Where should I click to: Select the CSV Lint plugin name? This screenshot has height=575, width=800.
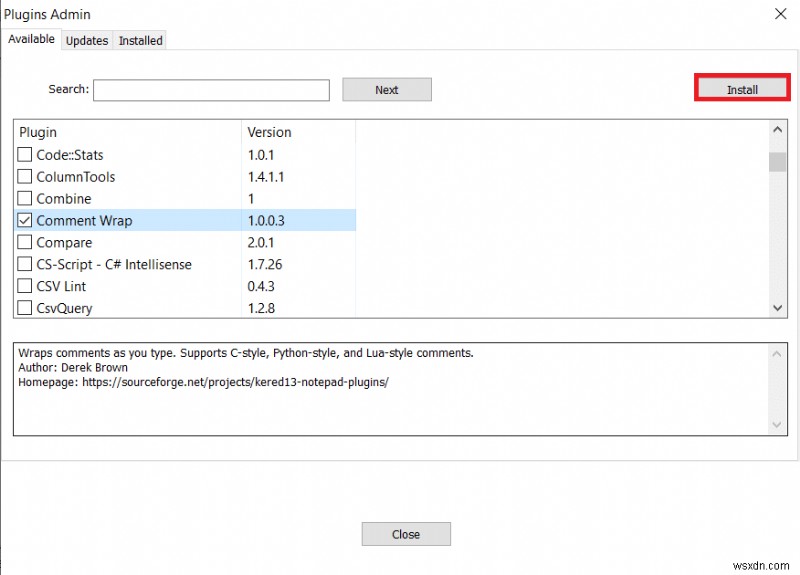coord(61,286)
